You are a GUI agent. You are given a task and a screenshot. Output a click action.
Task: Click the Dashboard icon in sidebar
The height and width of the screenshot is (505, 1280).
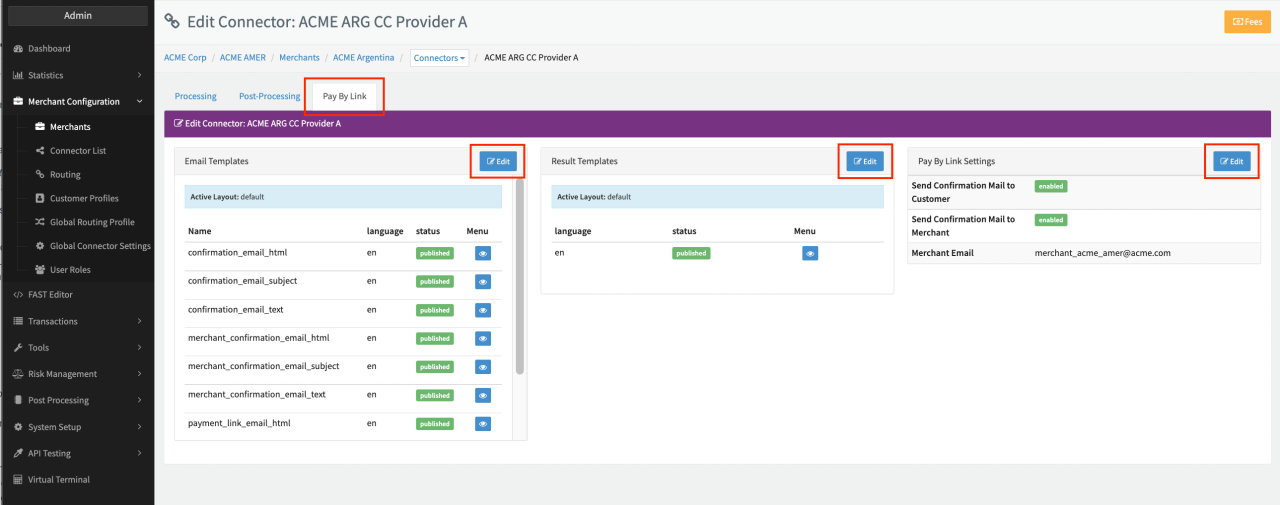(19, 49)
